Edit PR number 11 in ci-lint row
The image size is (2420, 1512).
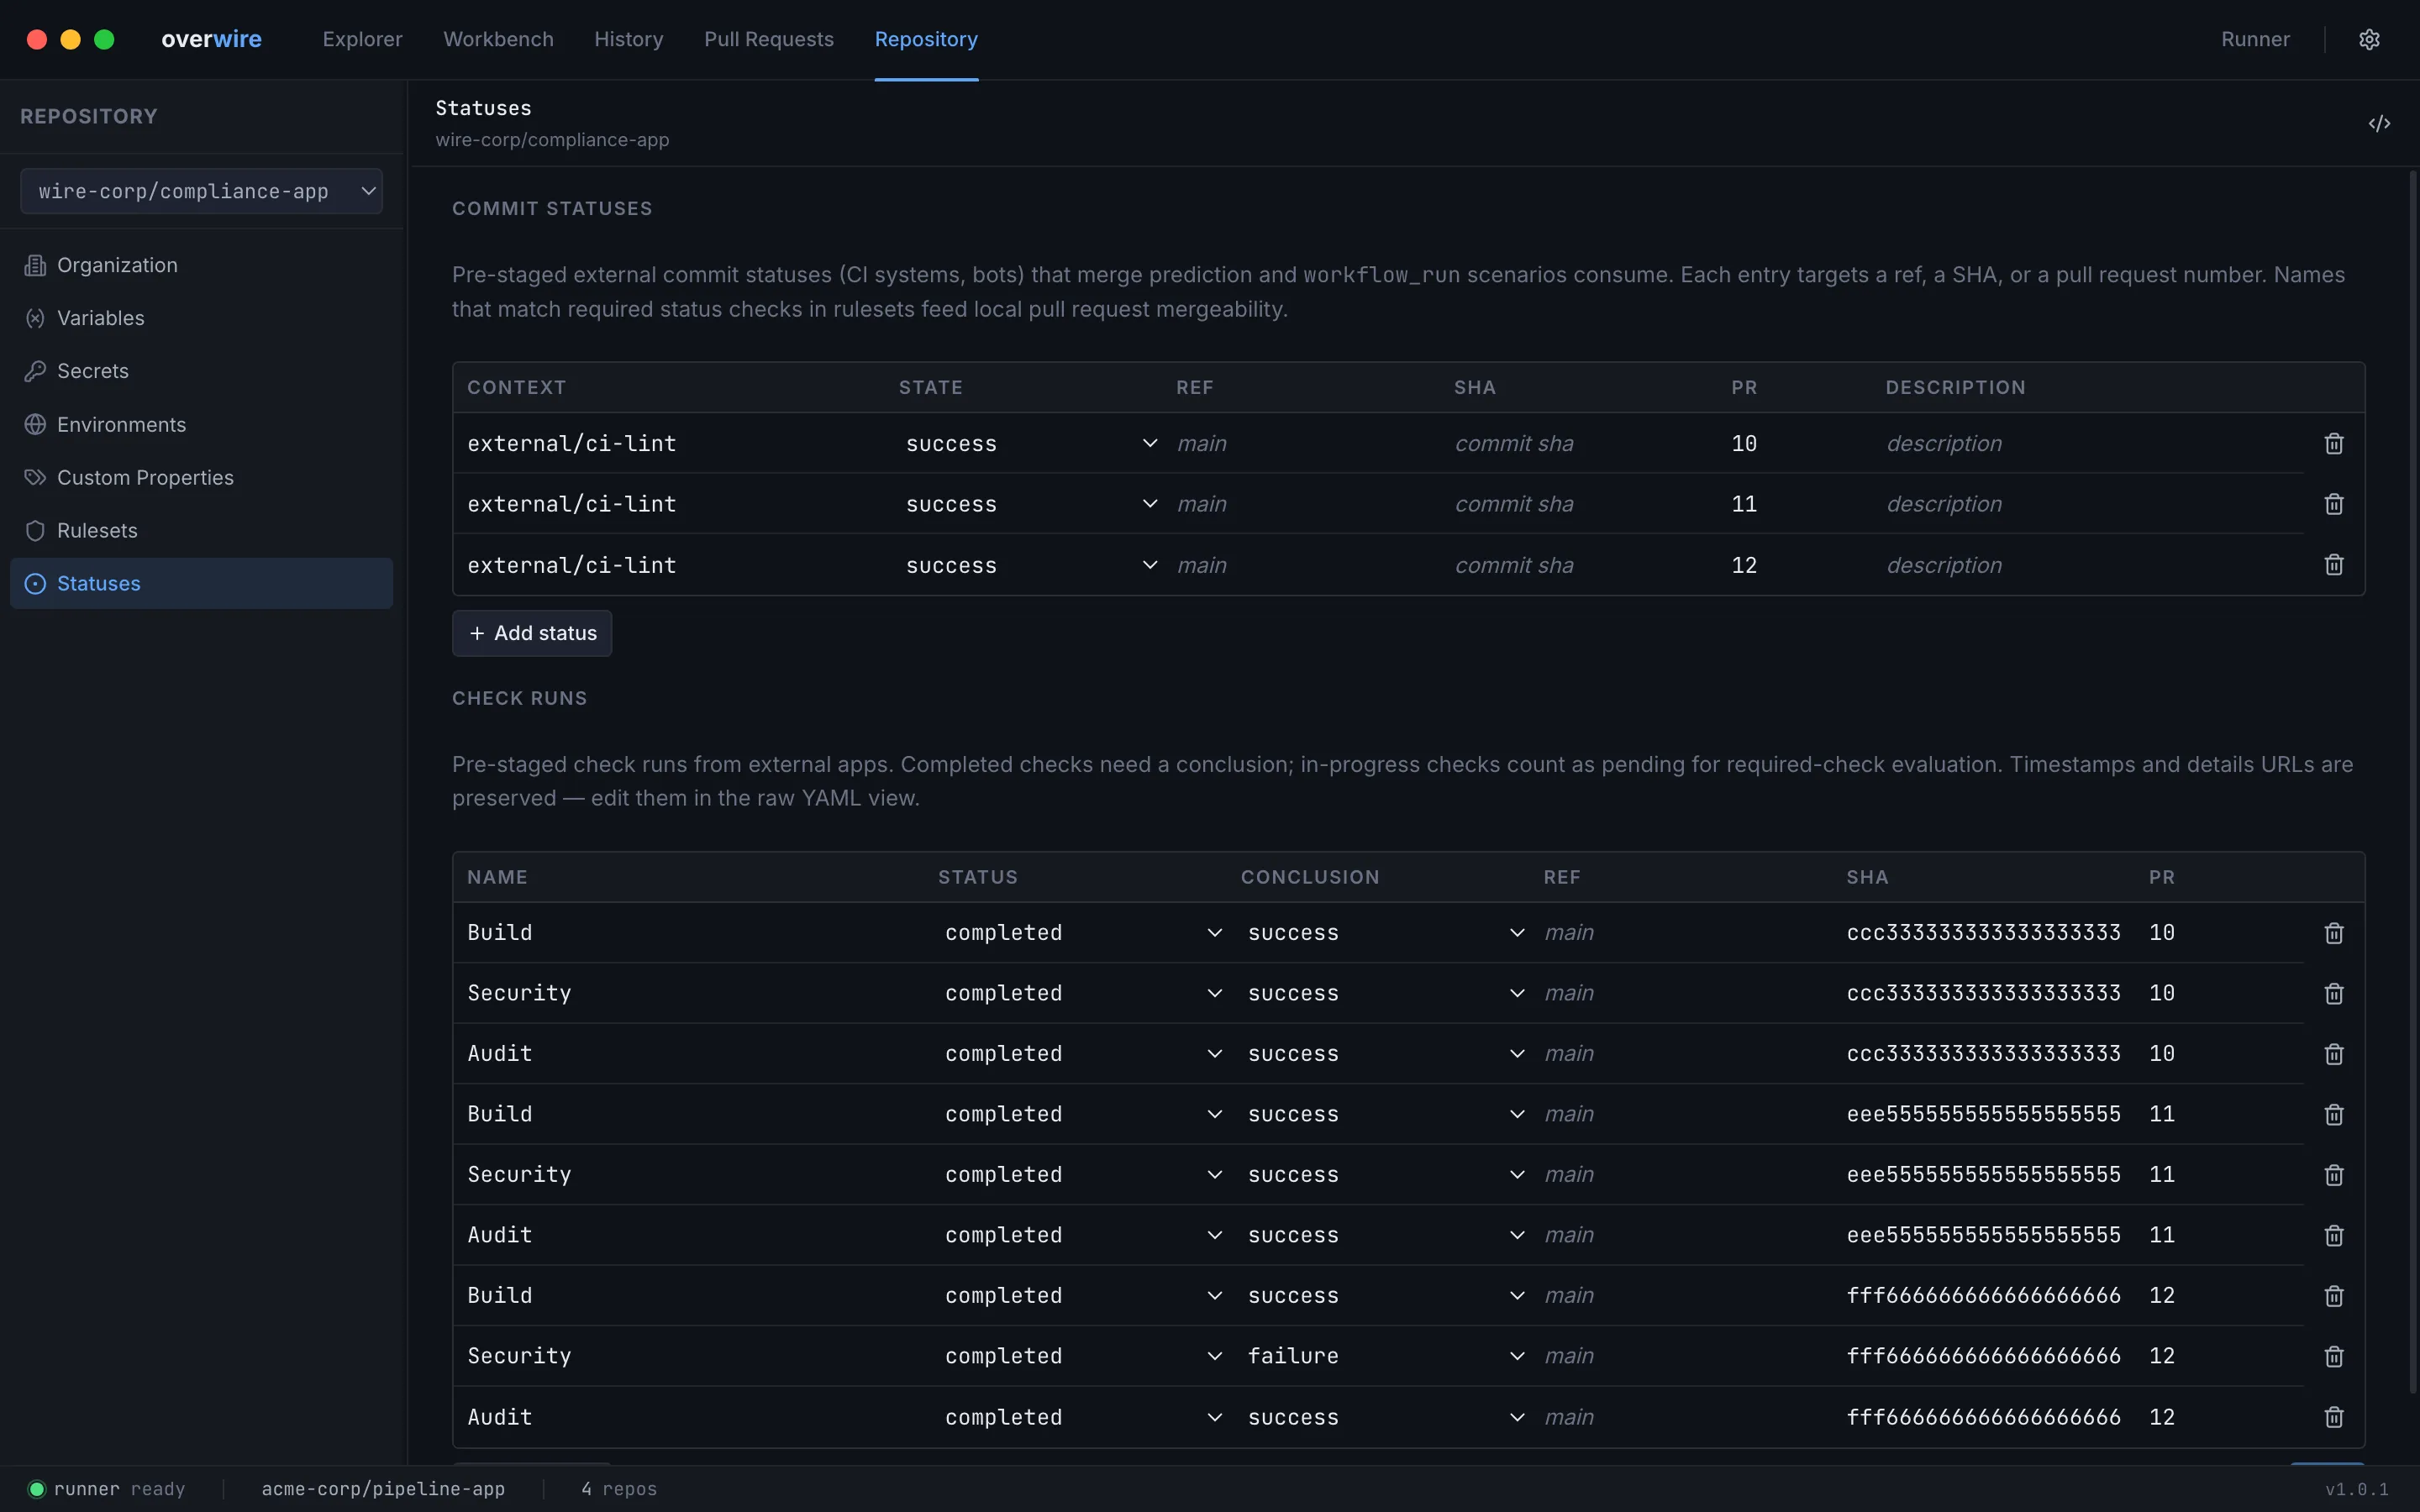click(1800, 504)
